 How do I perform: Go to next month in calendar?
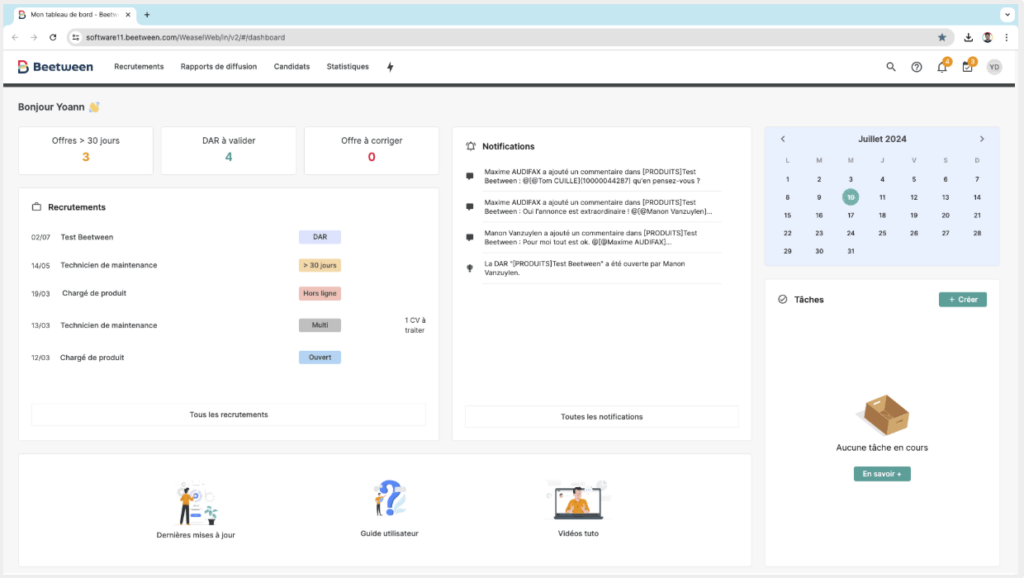tap(982, 139)
